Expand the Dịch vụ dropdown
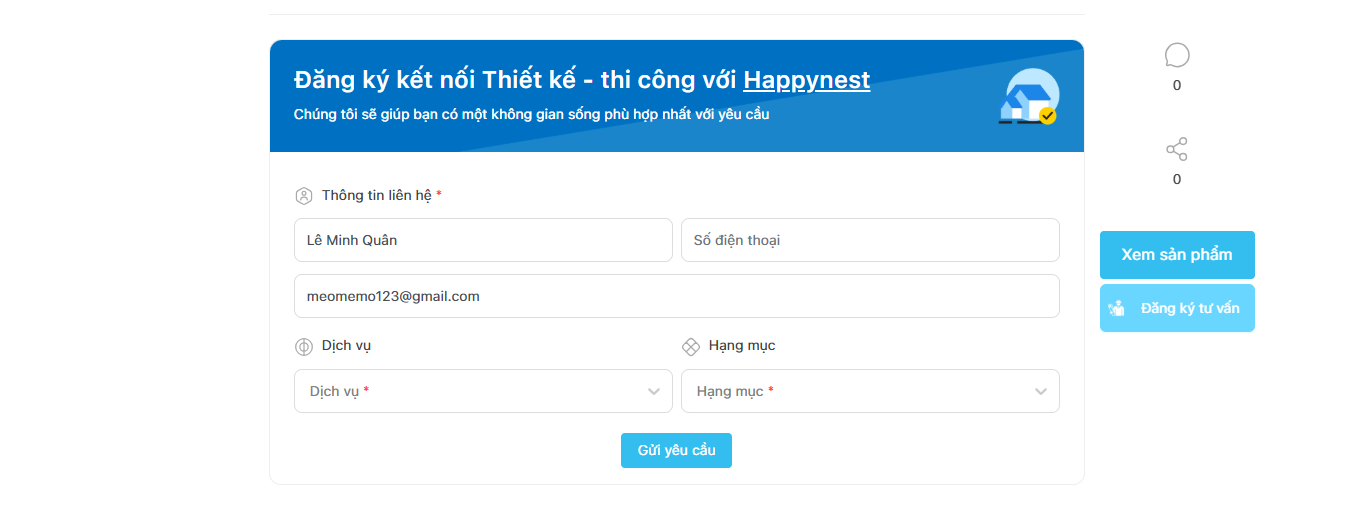 (482, 391)
